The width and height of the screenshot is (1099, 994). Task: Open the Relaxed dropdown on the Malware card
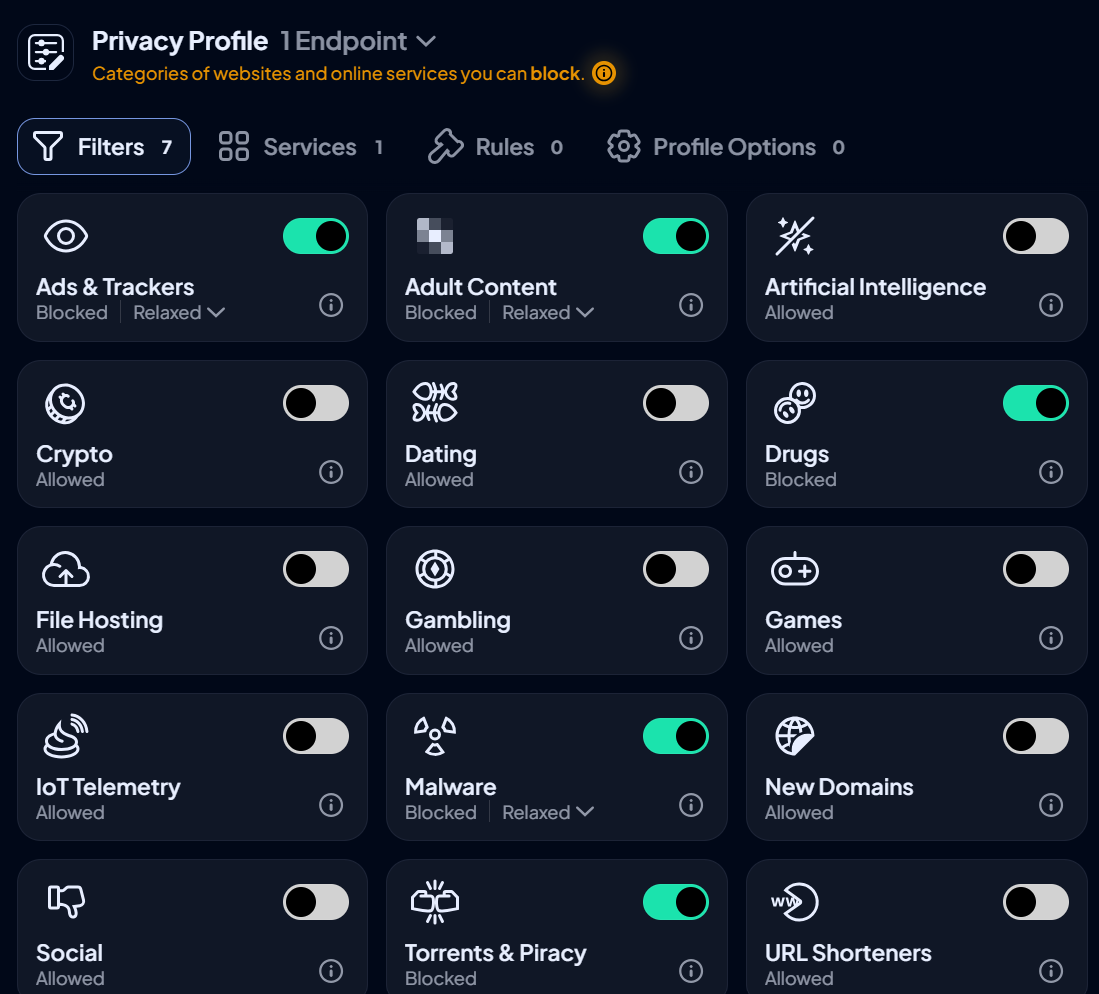[x=547, y=812]
